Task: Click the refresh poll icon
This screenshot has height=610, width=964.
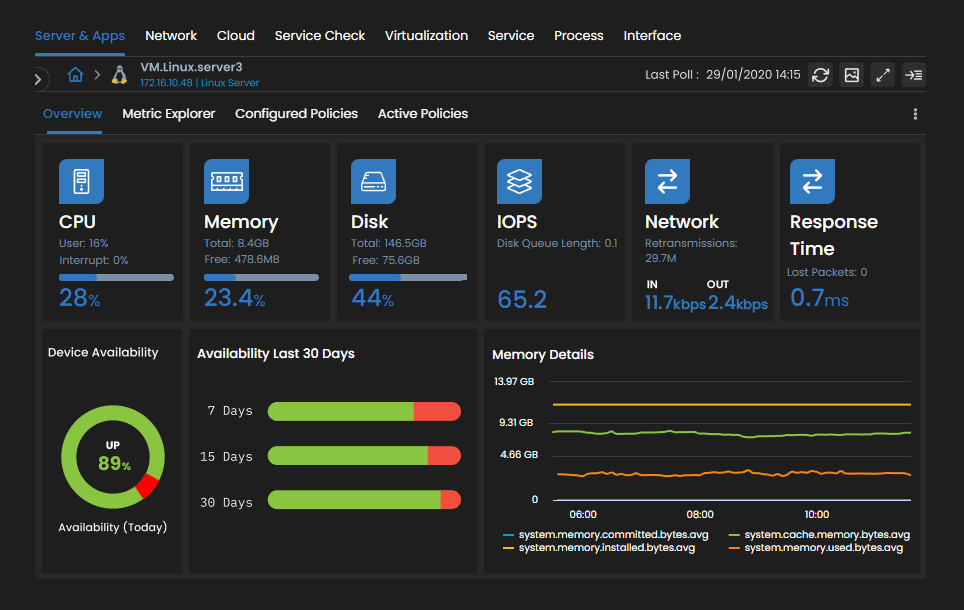Action: [x=820, y=75]
